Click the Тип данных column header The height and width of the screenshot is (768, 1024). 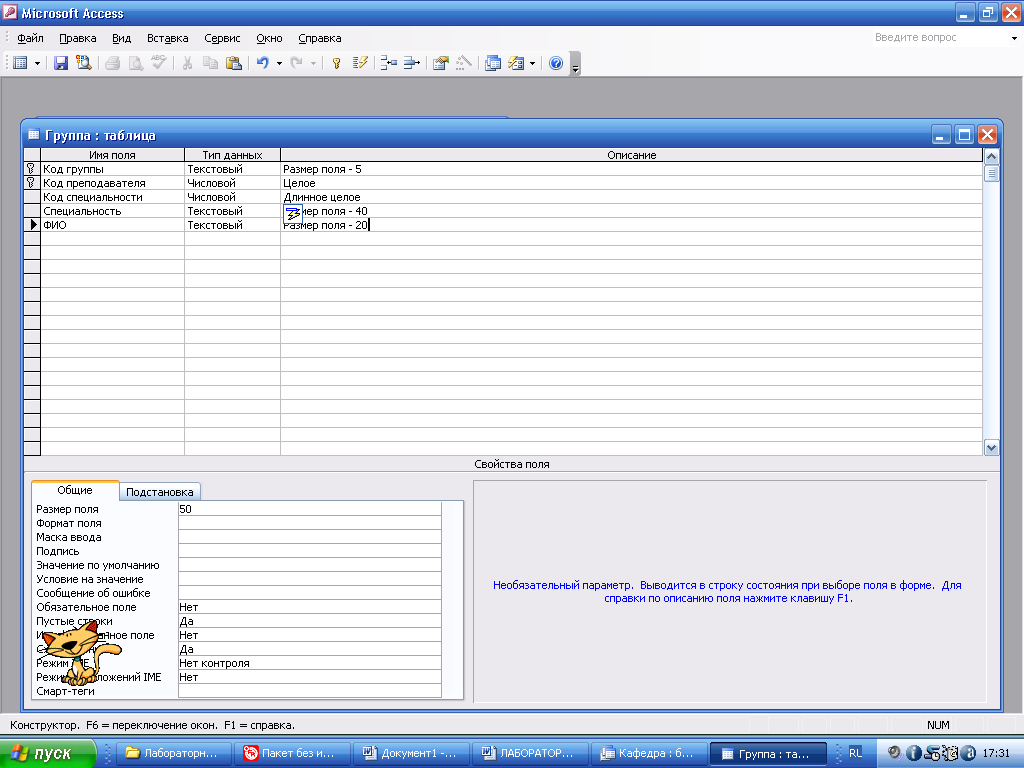pyautogui.click(x=232, y=155)
